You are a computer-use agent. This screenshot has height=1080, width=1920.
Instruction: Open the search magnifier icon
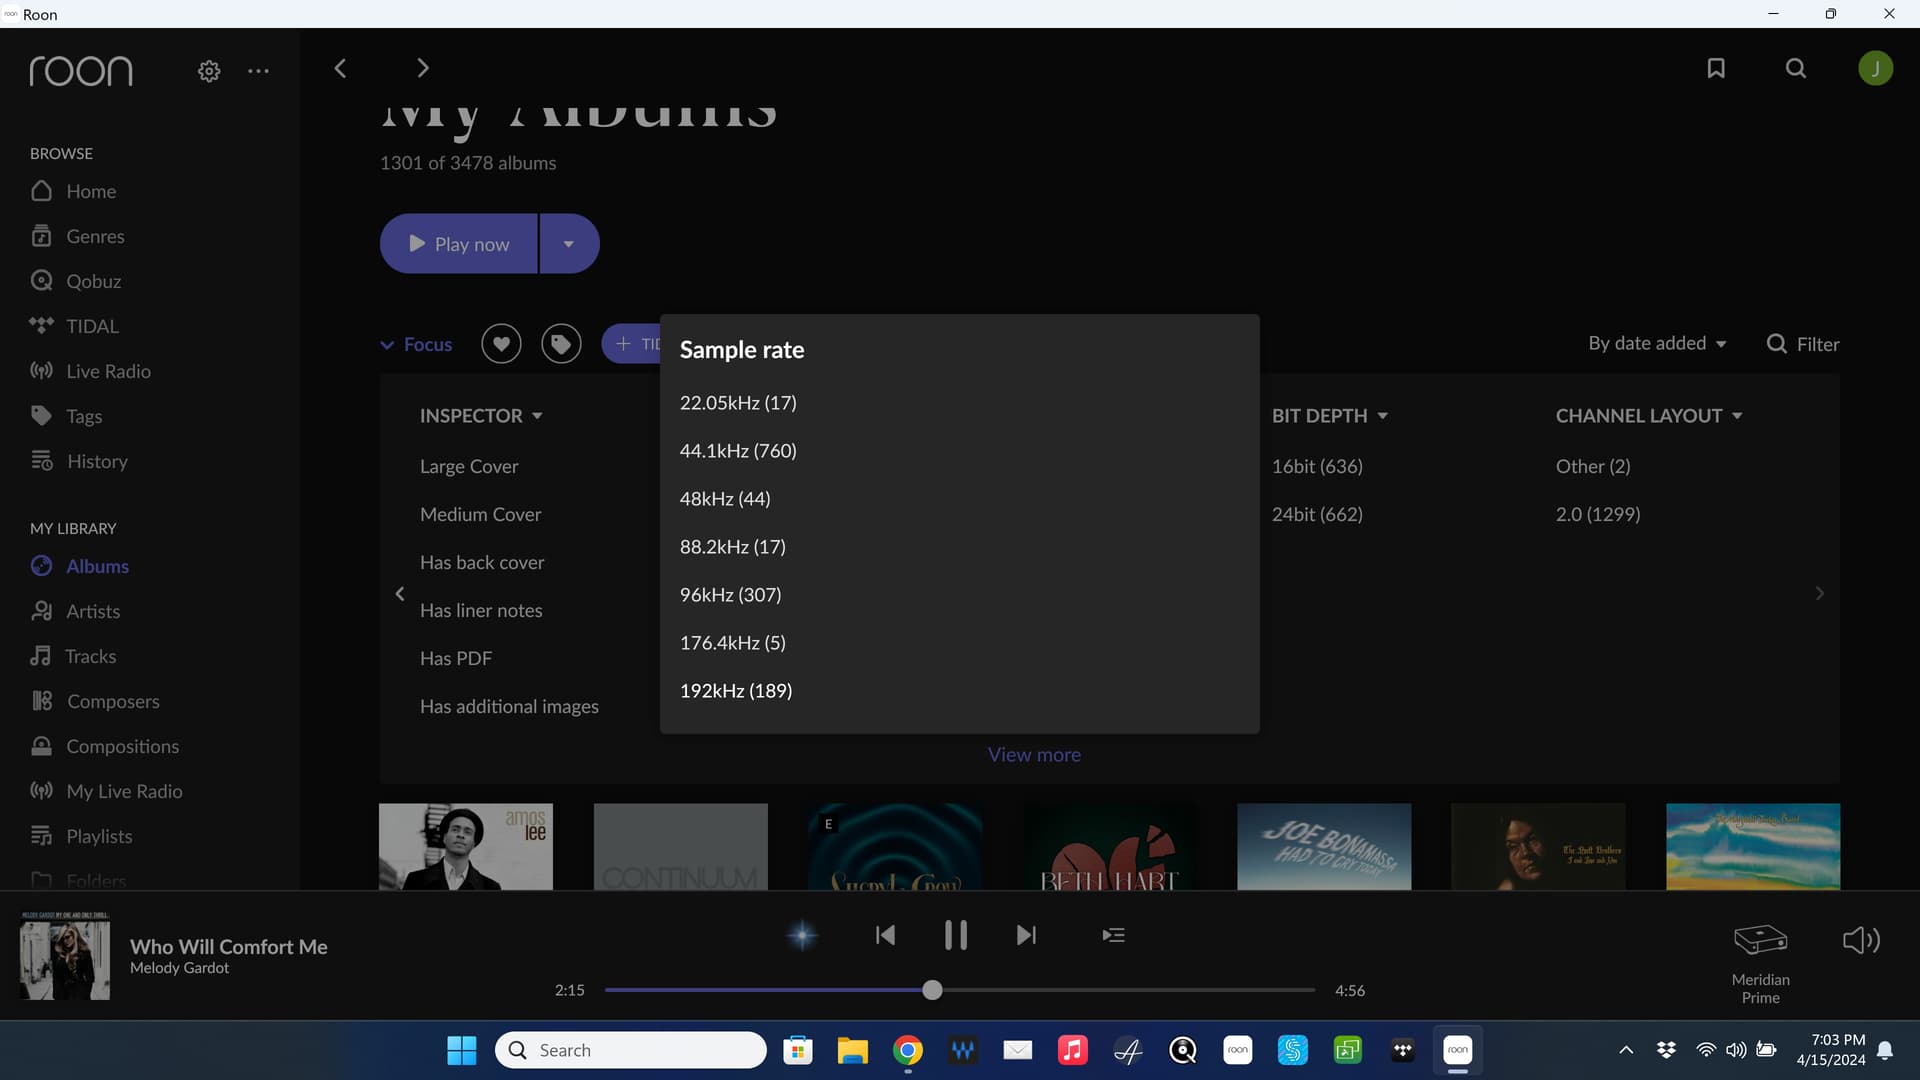coord(1796,68)
